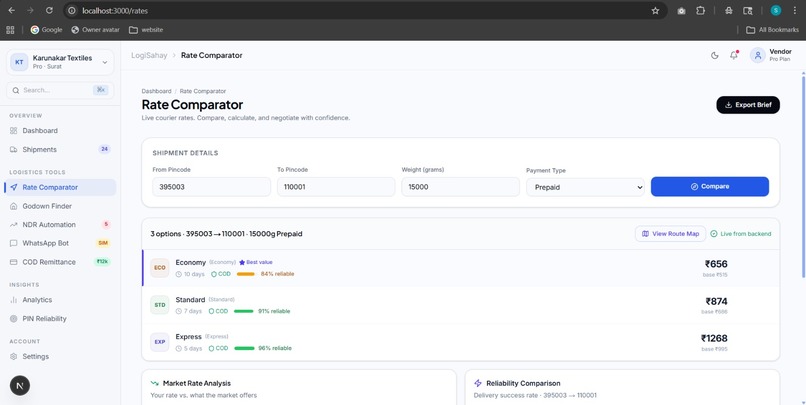The height and width of the screenshot is (405, 806).
Task: Click Live from backend status
Action: click(x=741, y=234)
